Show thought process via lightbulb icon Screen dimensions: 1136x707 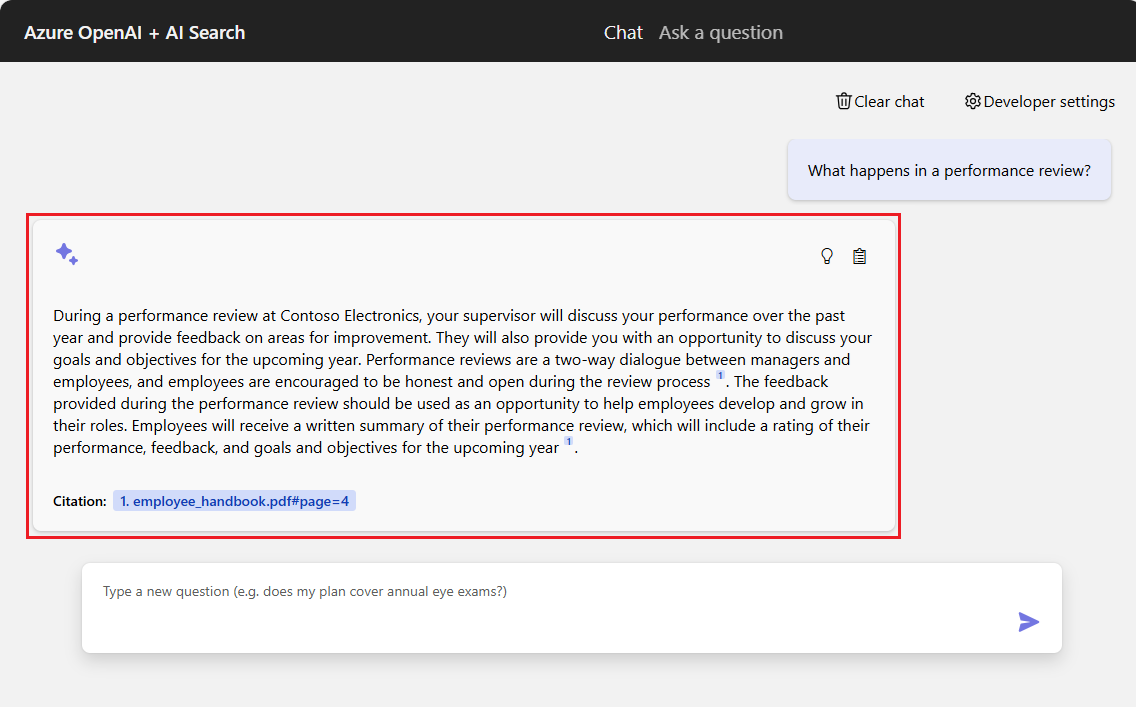(x=826, y=256)
